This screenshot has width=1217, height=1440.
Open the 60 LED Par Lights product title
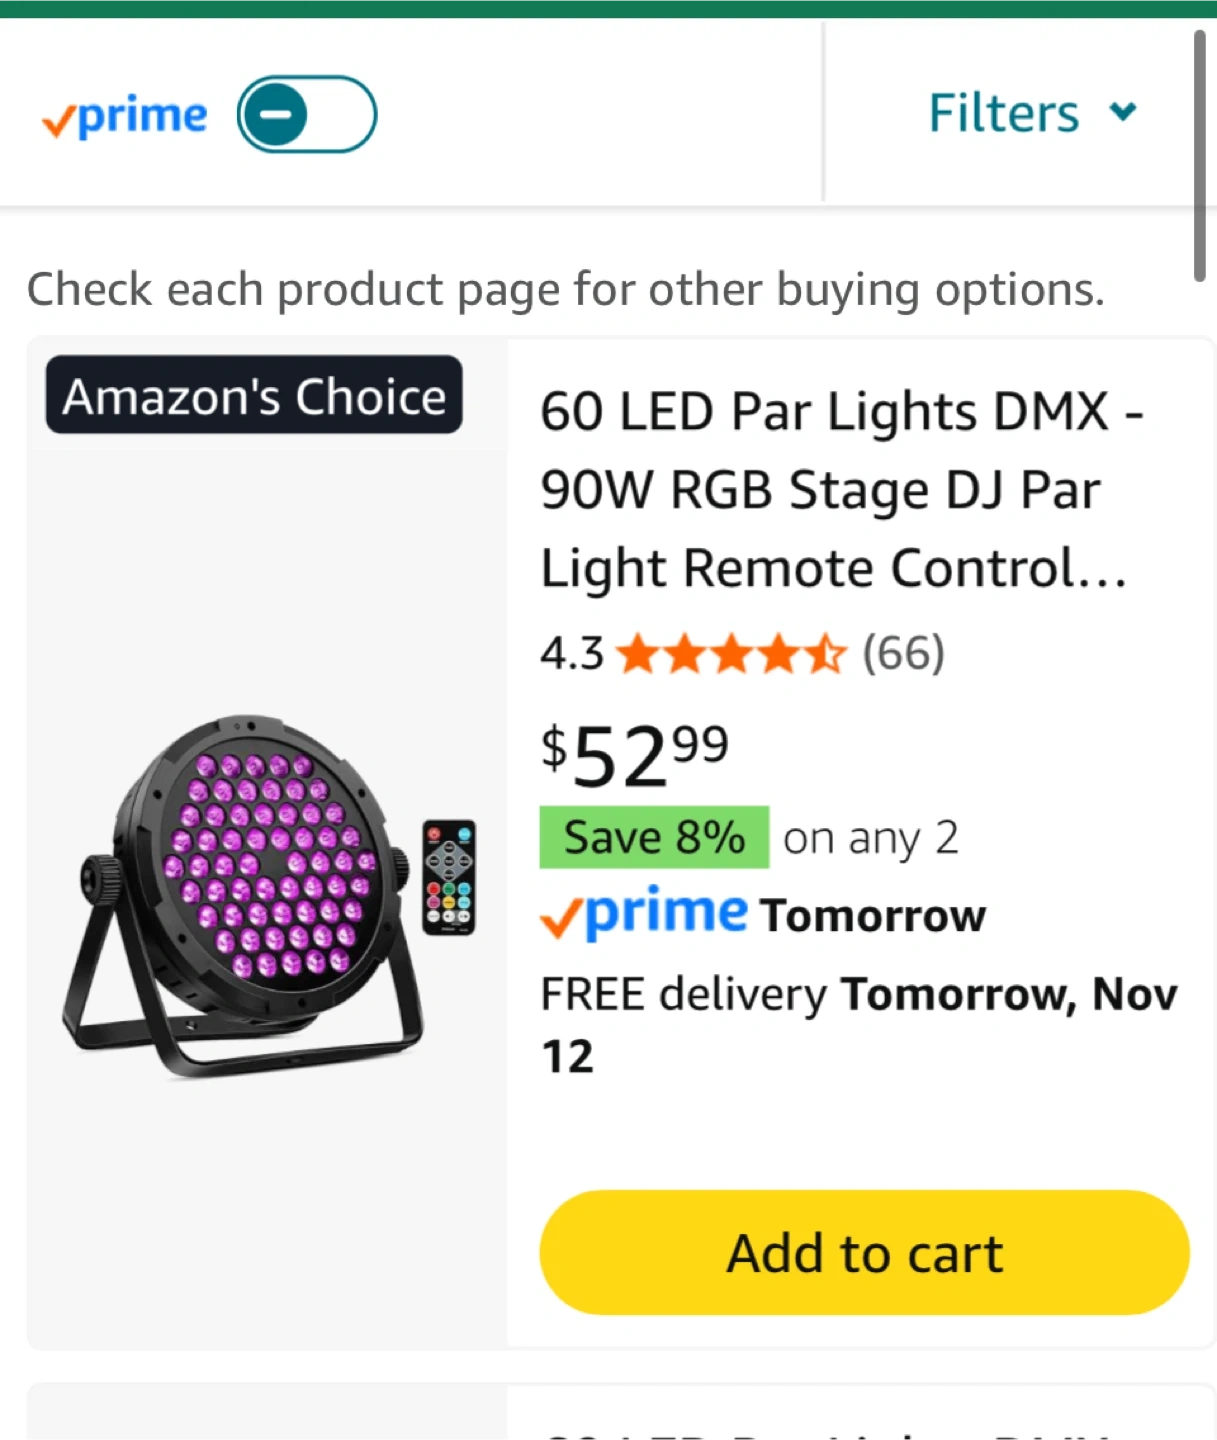pyautogui.click(x=840, y=489)
